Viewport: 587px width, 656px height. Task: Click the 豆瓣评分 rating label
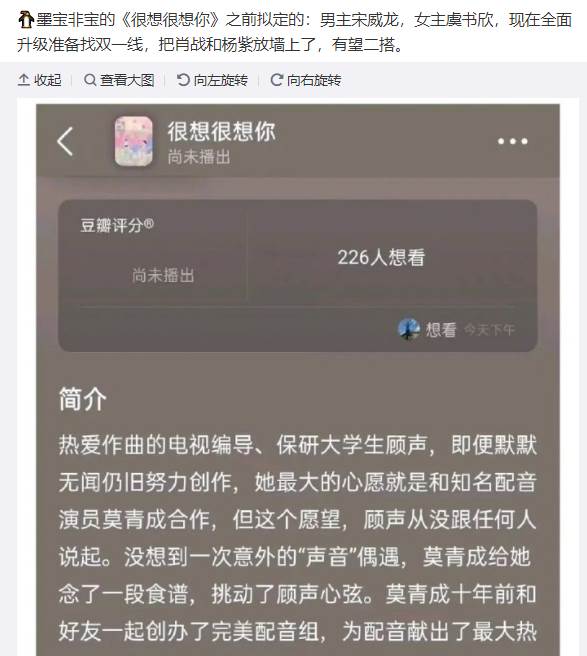117,225
